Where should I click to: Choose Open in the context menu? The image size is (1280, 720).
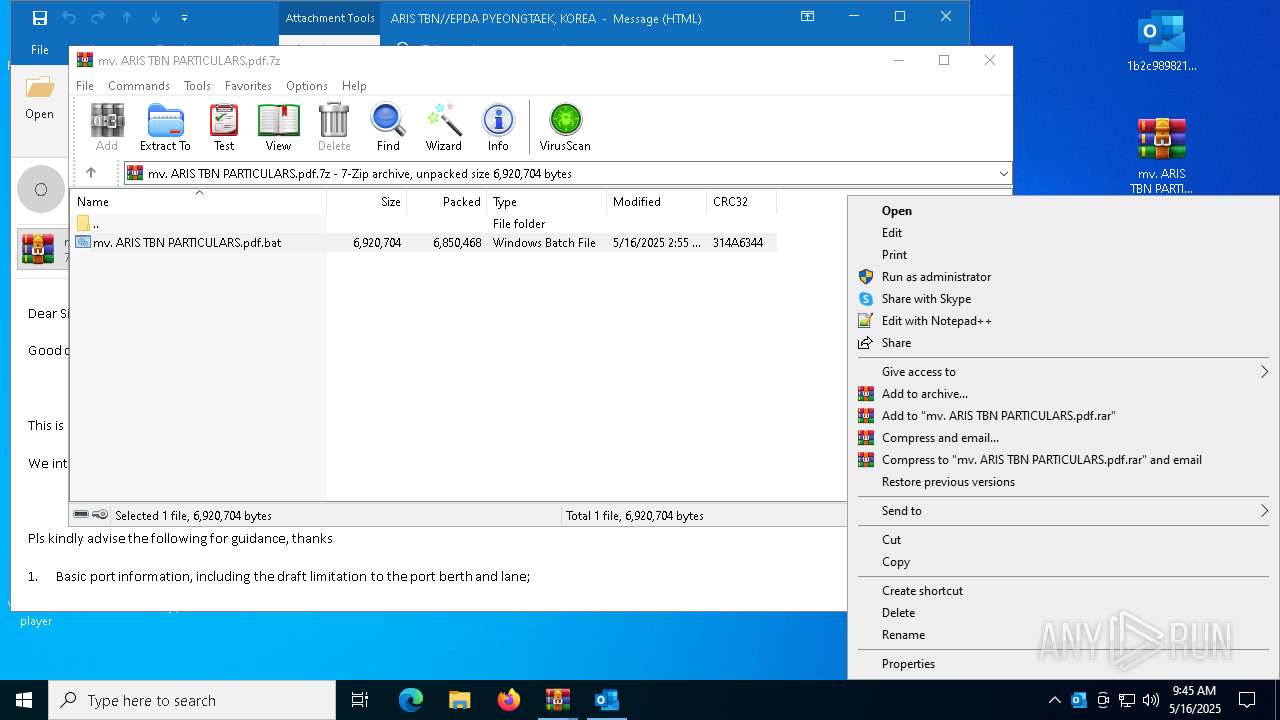(x=1063, y=210)
